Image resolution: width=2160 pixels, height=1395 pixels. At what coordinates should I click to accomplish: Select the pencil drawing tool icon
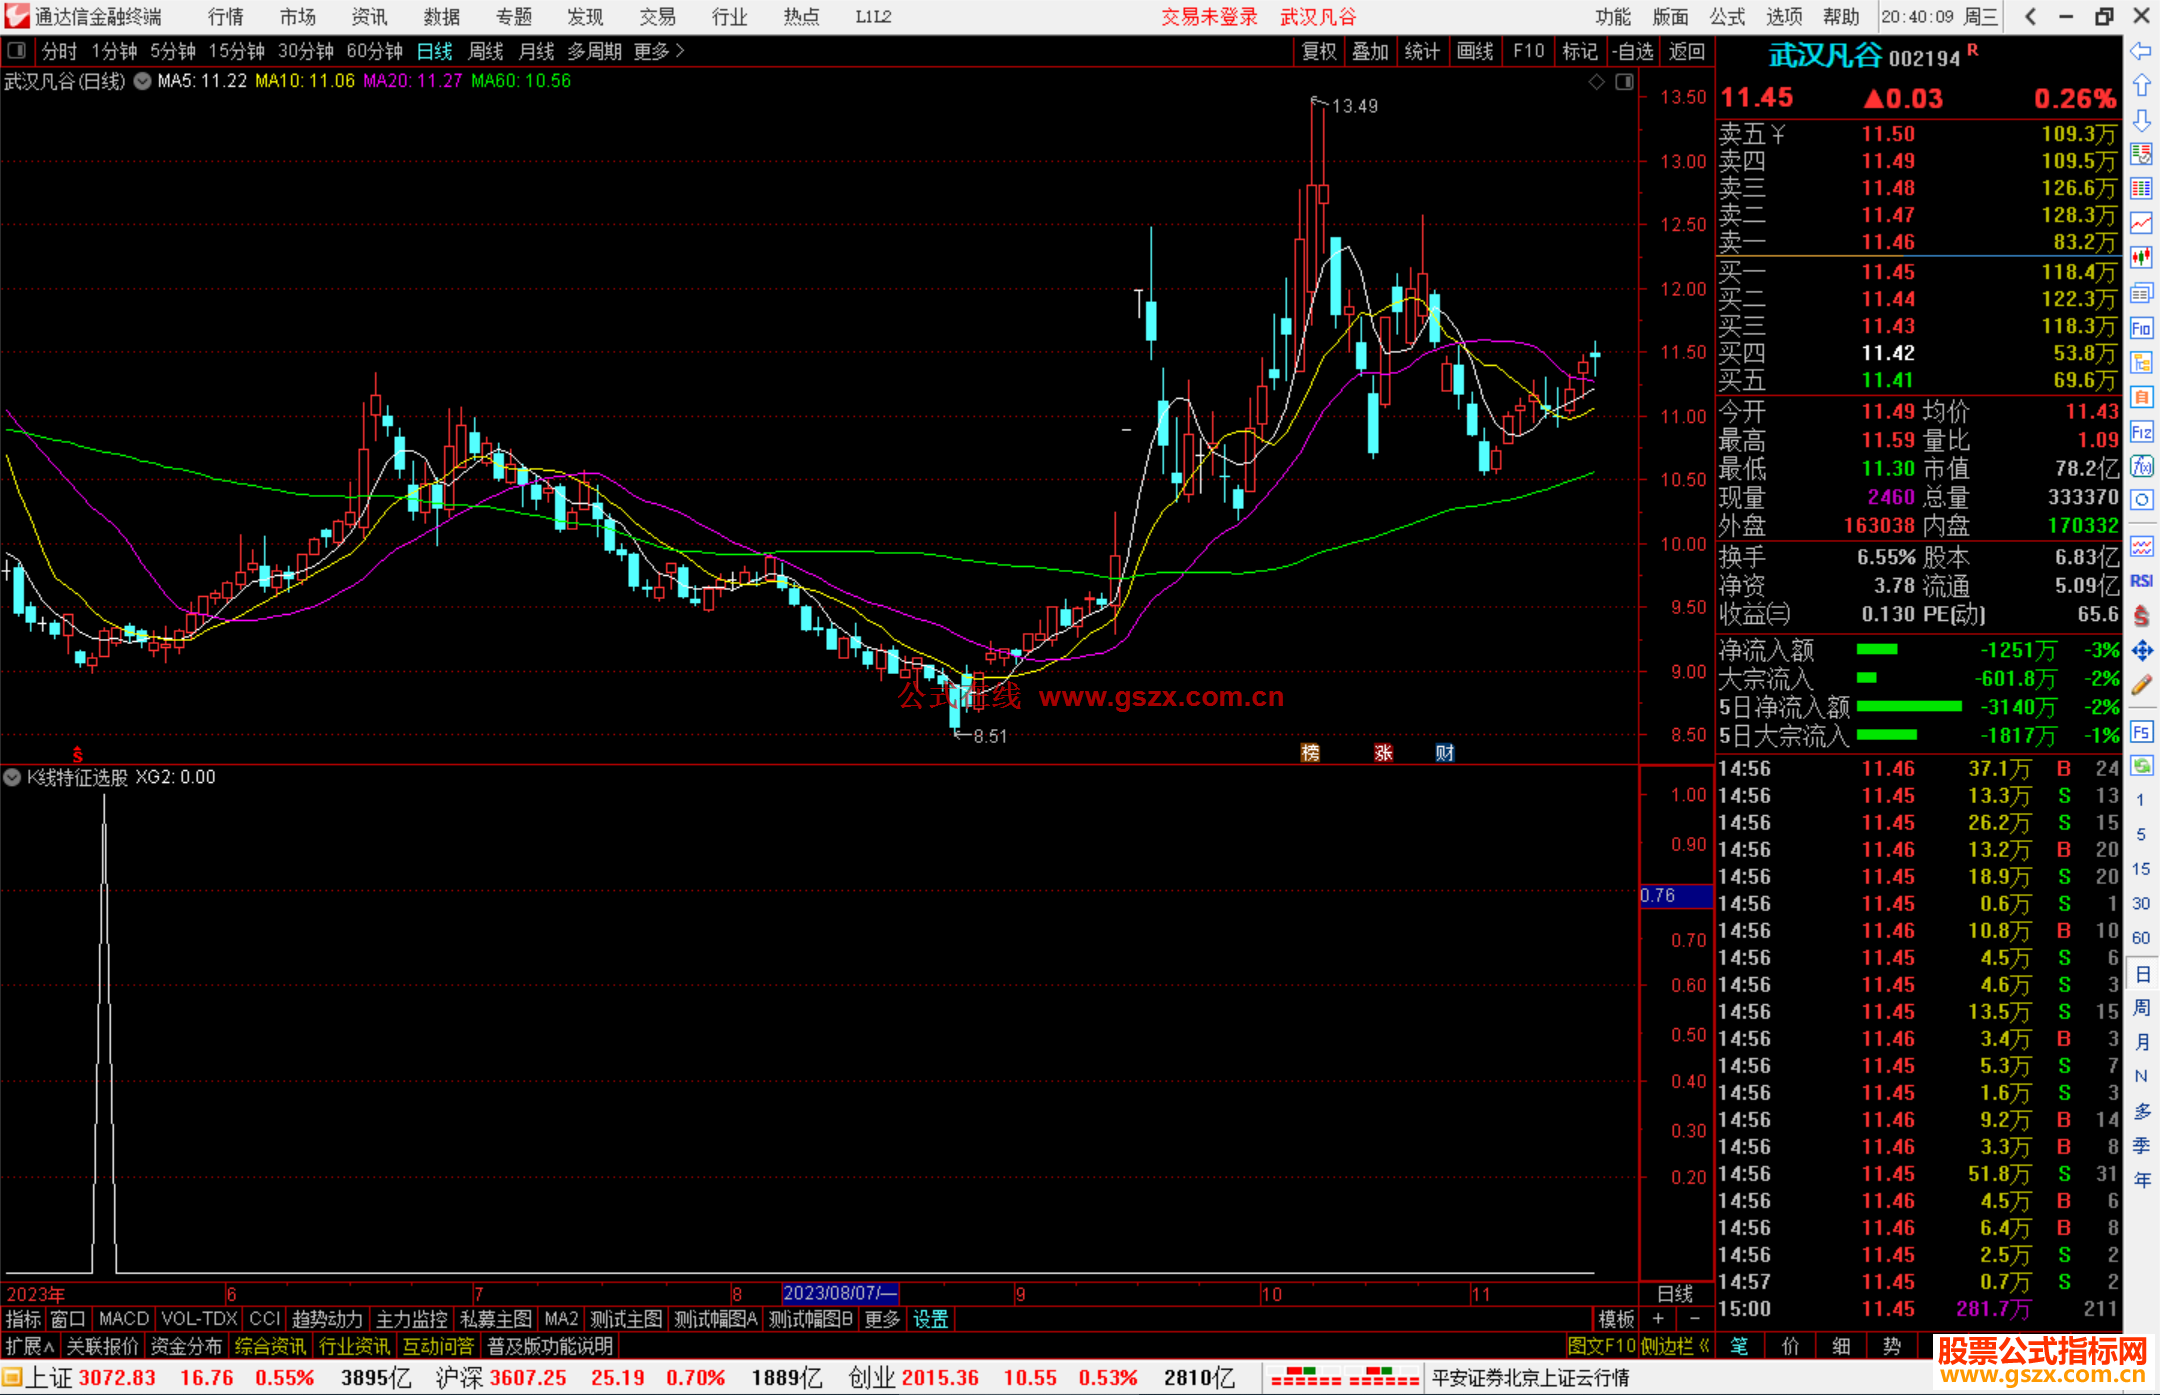pyautogui.click(x=2141, y=685)
